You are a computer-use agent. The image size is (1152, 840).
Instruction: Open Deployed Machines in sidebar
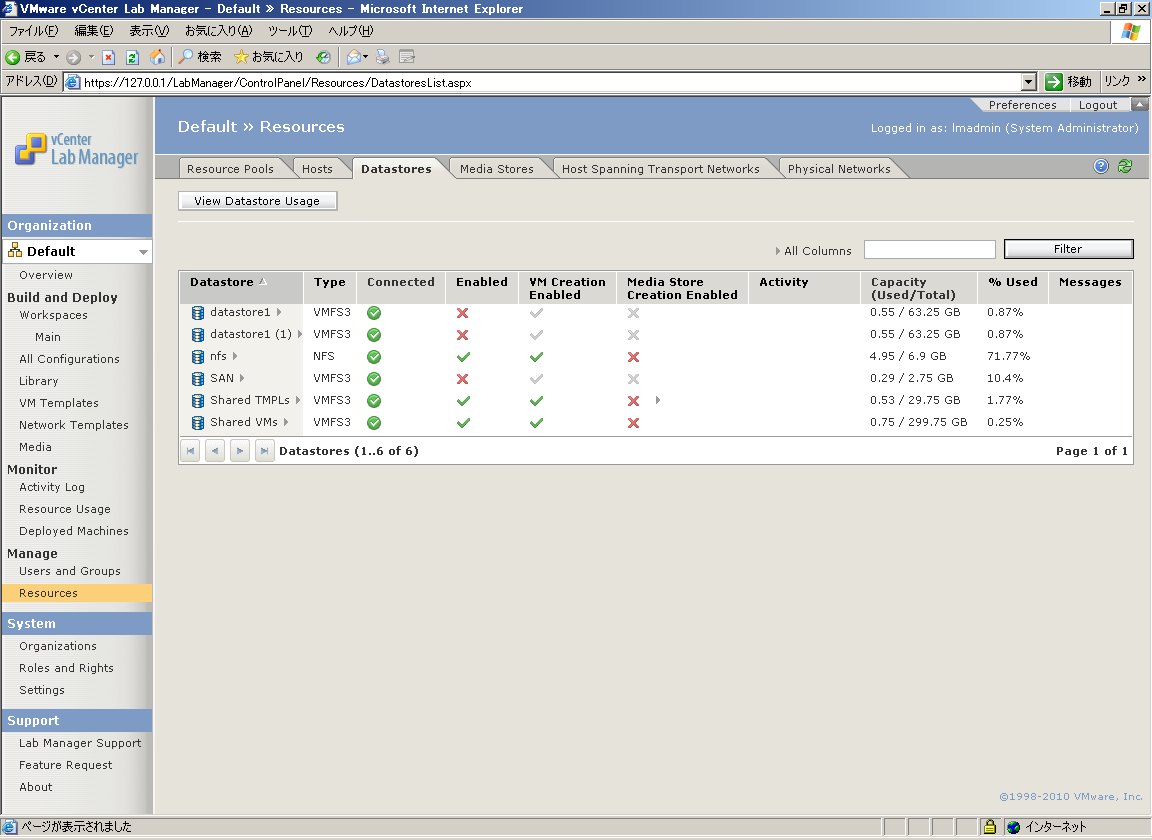click(x=73, y=531)
